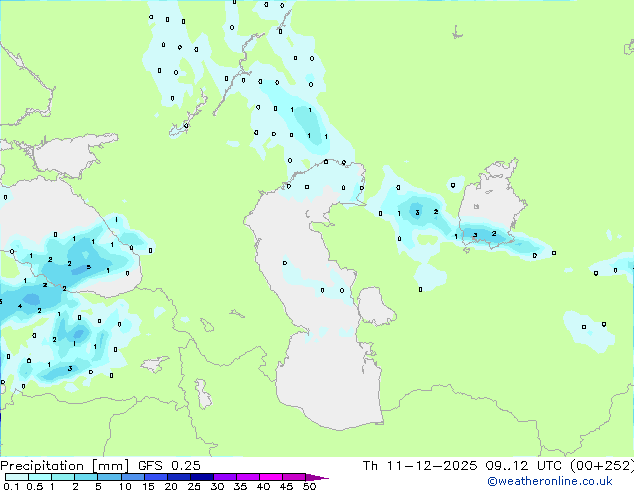Click the 30–35 mm purple legend swatch
The width and height of the screenshot is (634, 490).
[224, 477]
